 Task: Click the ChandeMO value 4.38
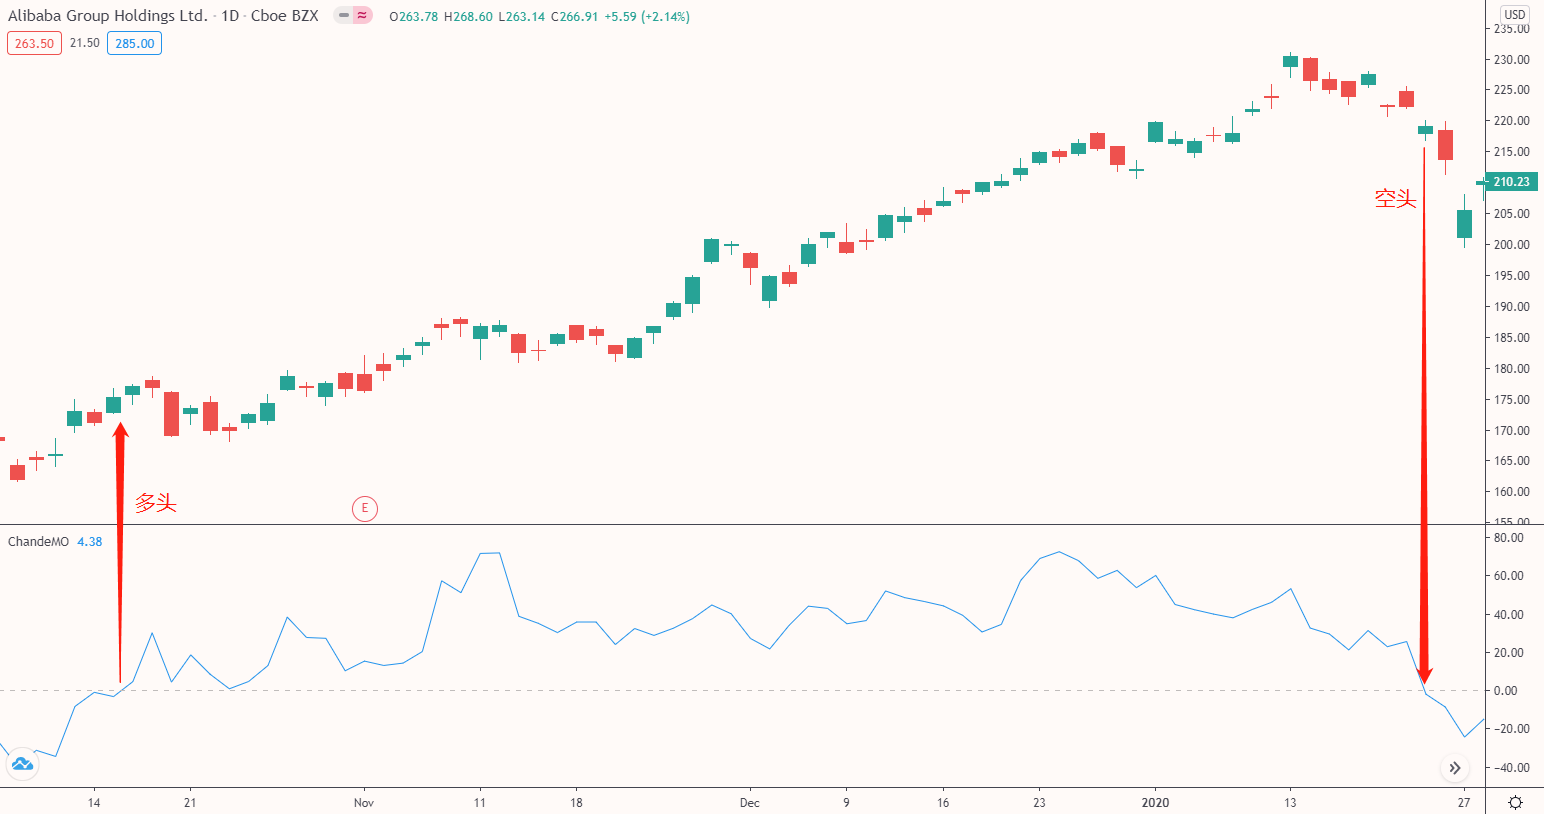pyautogui.click(x=90, y=541)
